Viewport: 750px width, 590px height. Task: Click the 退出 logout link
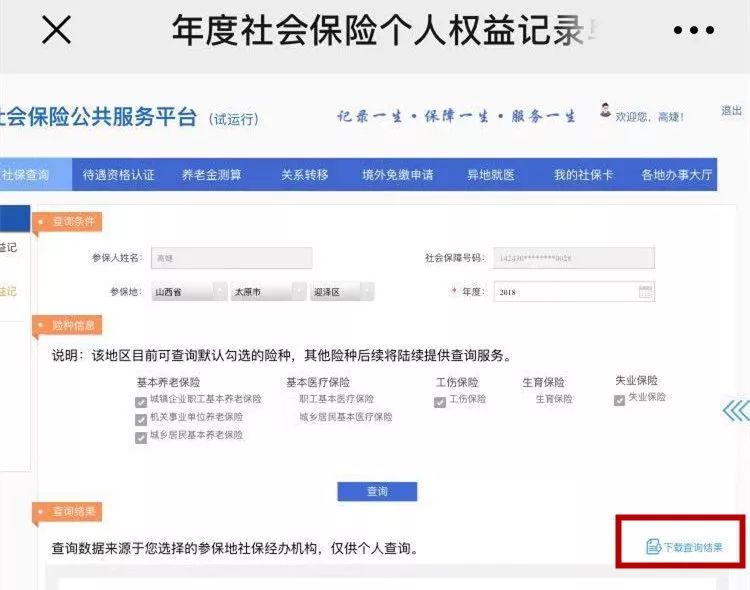click(731, 111)
